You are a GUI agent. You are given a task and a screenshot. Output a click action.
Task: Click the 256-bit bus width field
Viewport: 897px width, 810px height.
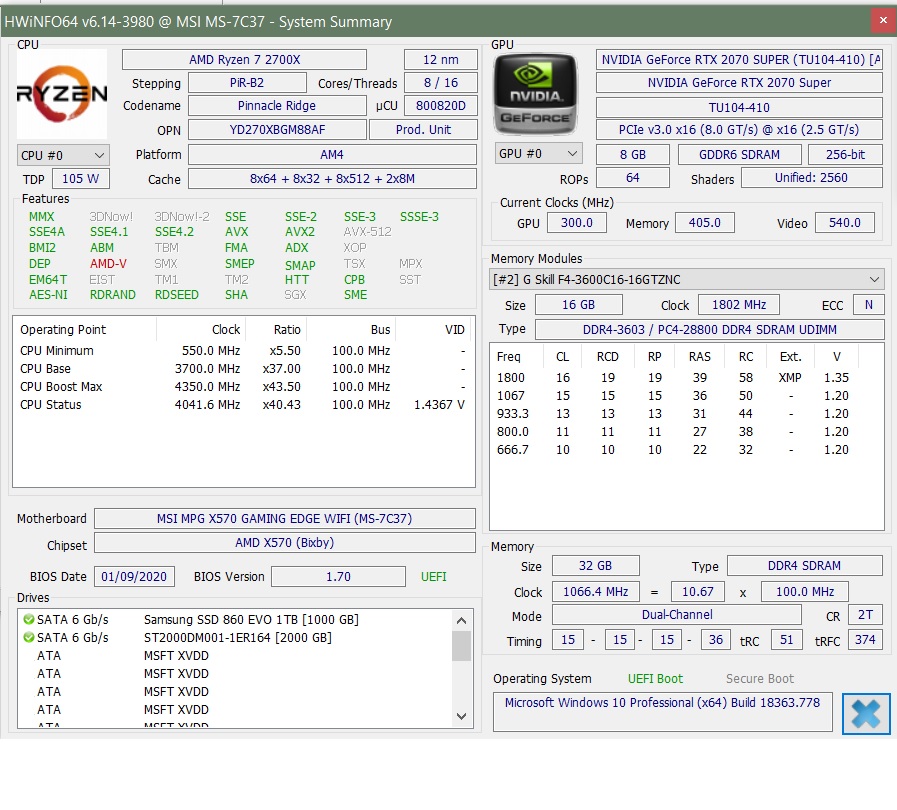tap(846, 154)
